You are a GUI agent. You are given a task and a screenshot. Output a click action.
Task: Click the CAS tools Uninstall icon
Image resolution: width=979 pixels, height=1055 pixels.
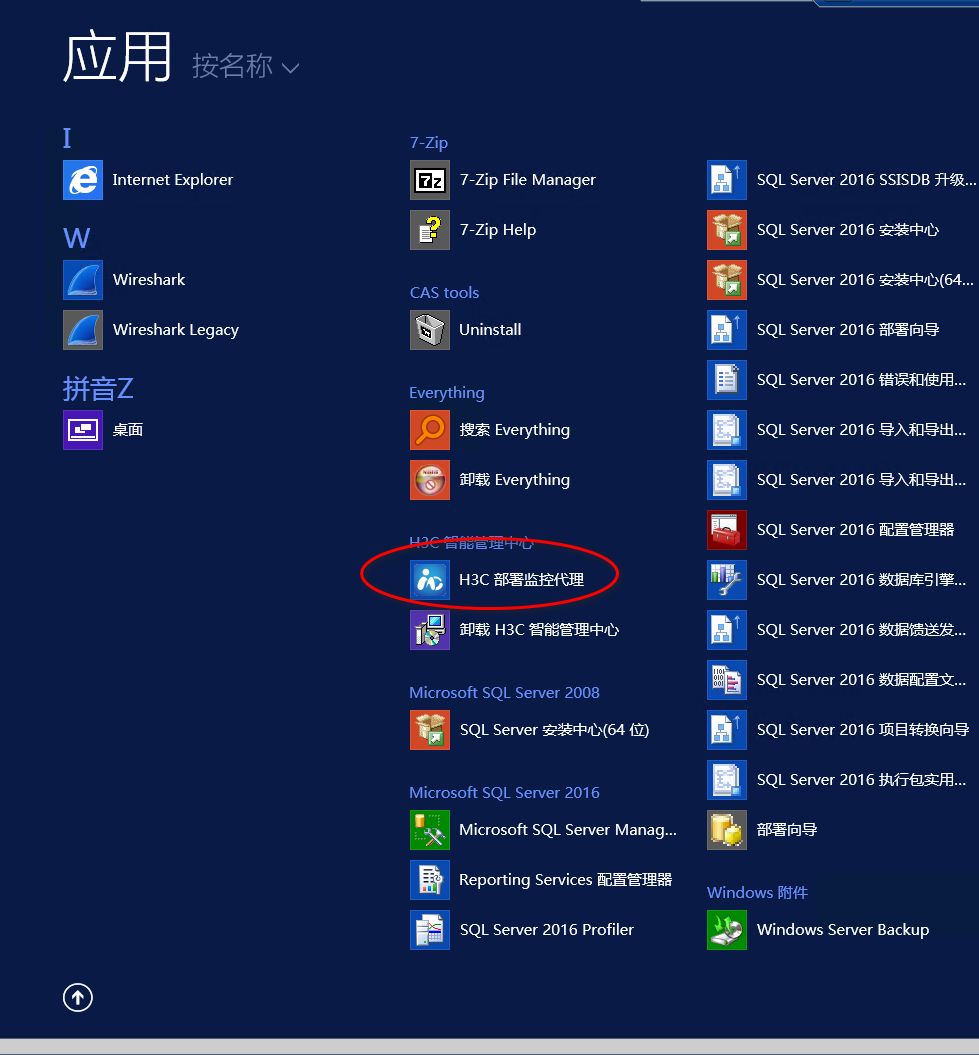coord(430,330)
